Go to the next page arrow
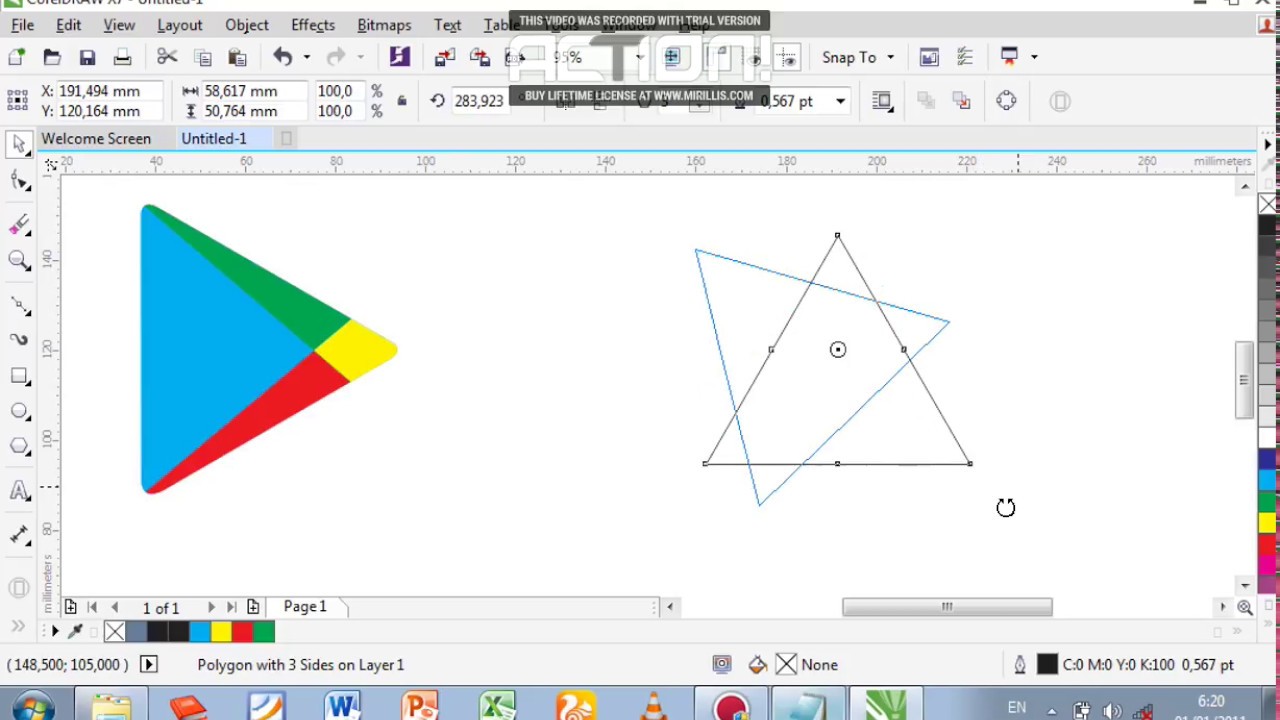The height and width of the screenshot is (720, 1280). (211, 607)
